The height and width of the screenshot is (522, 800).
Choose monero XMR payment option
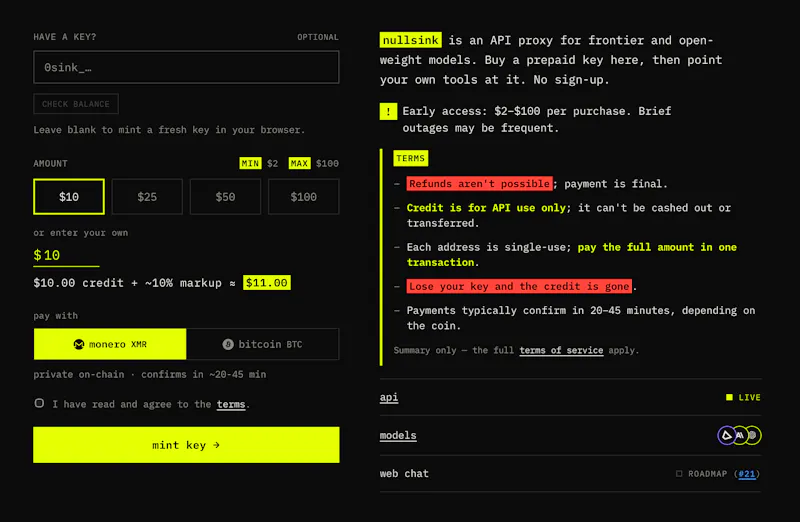click(x=110, y=344)
